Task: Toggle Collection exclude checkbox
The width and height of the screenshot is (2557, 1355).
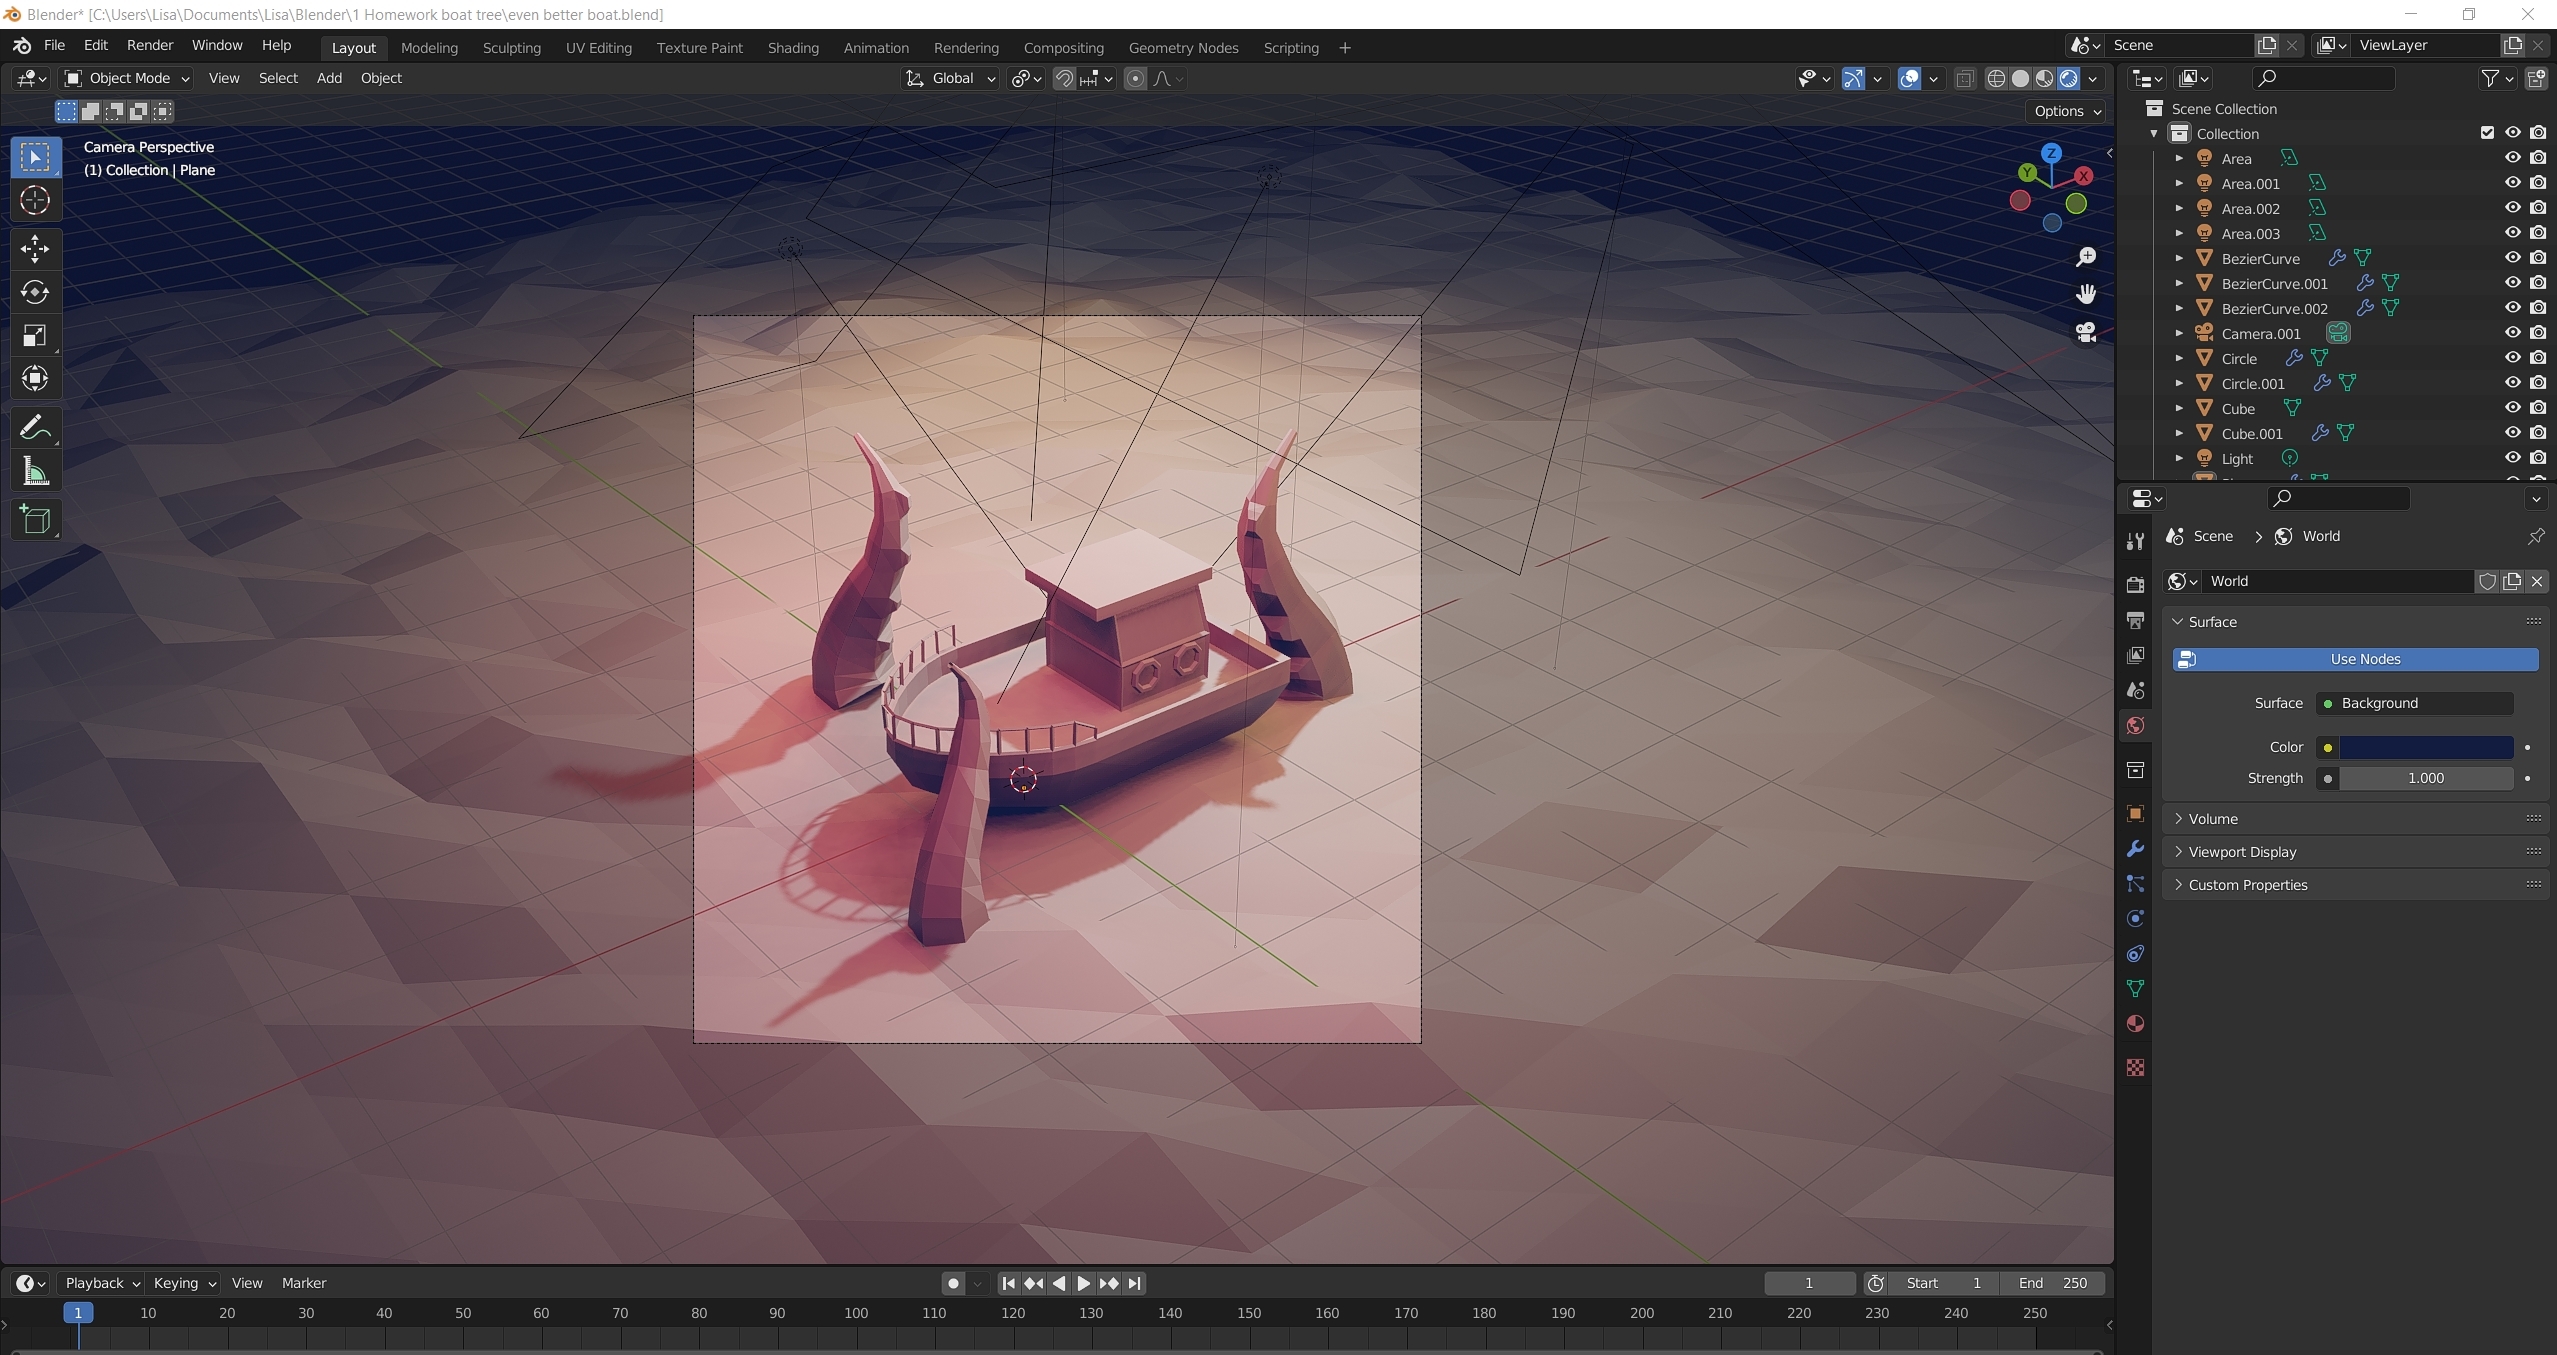Action: 2487,133
